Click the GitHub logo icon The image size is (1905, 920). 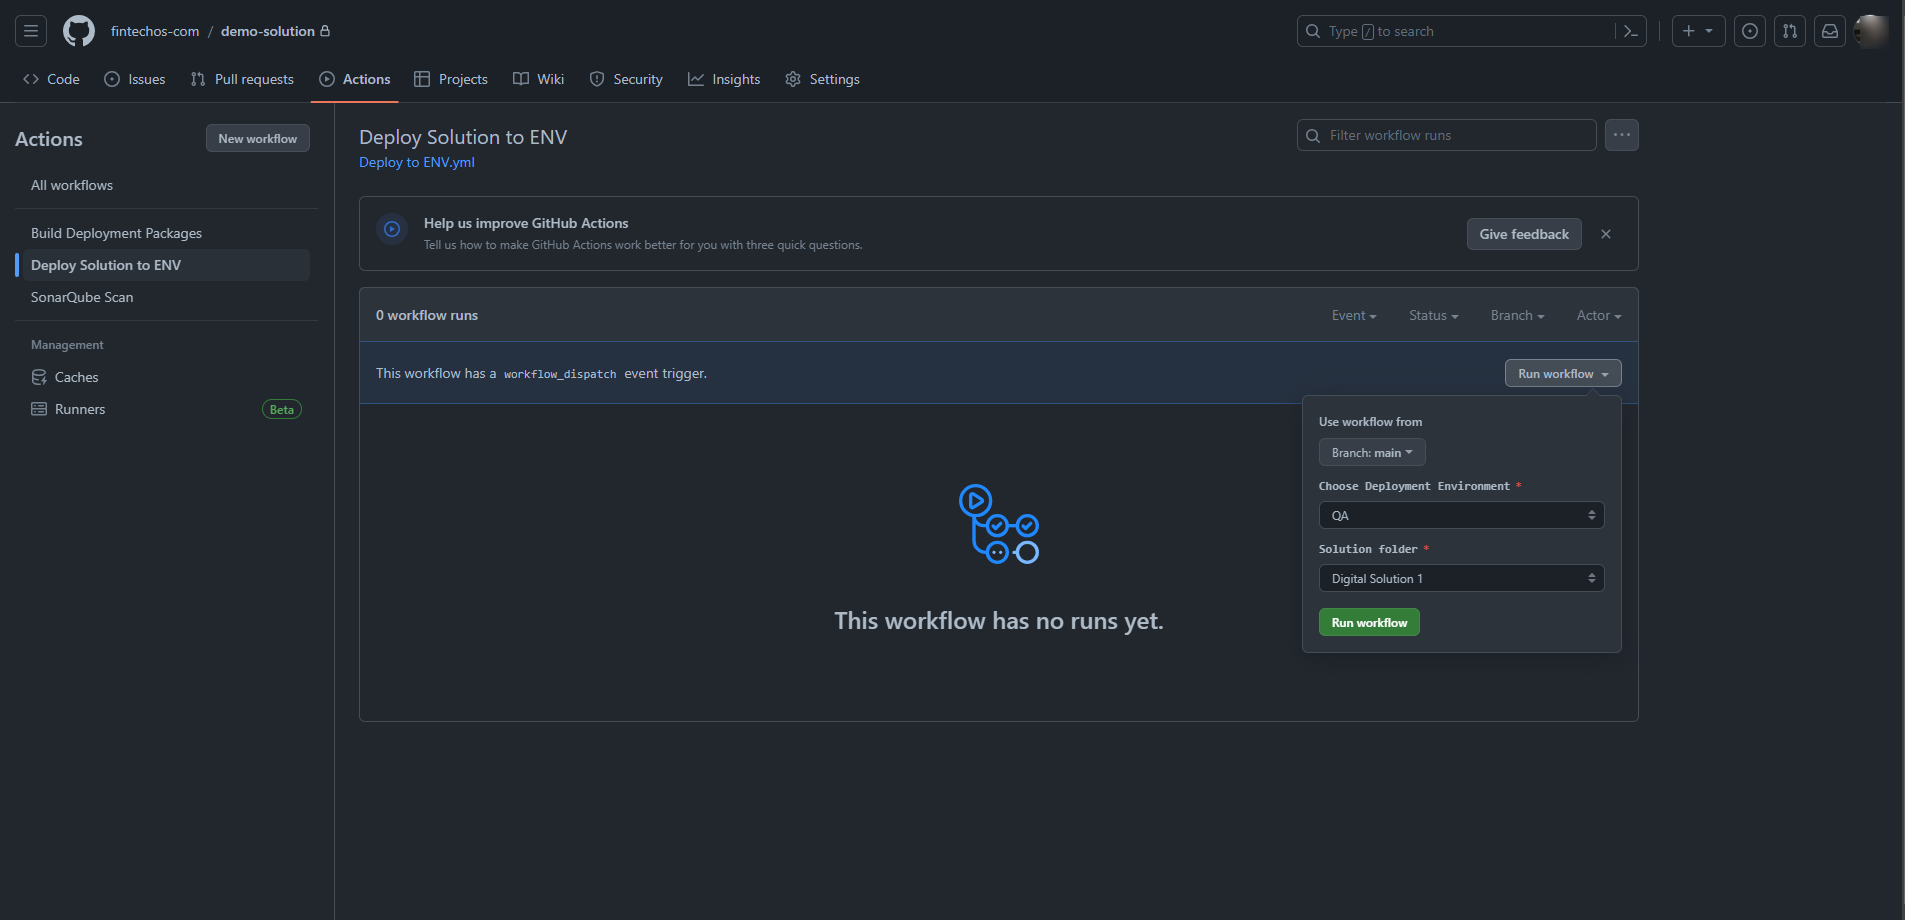click(79, 31)
